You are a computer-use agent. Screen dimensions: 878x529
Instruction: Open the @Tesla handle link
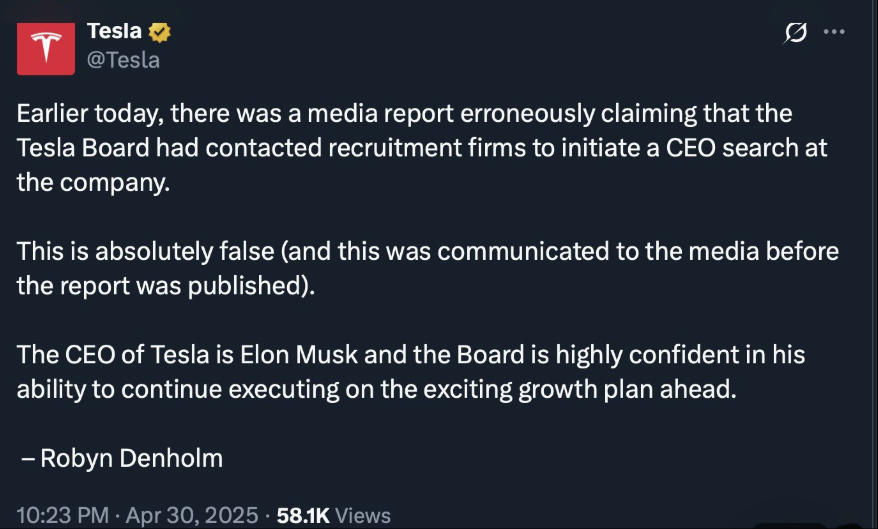point(124,60)
